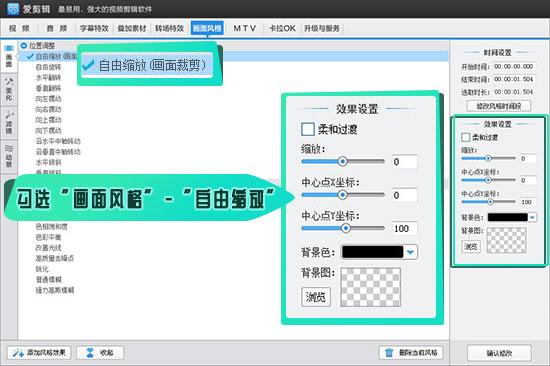Click the 添加风格效果 wand icon button
The width and height of the screenshot is (550, 366).
click(39, 352)
